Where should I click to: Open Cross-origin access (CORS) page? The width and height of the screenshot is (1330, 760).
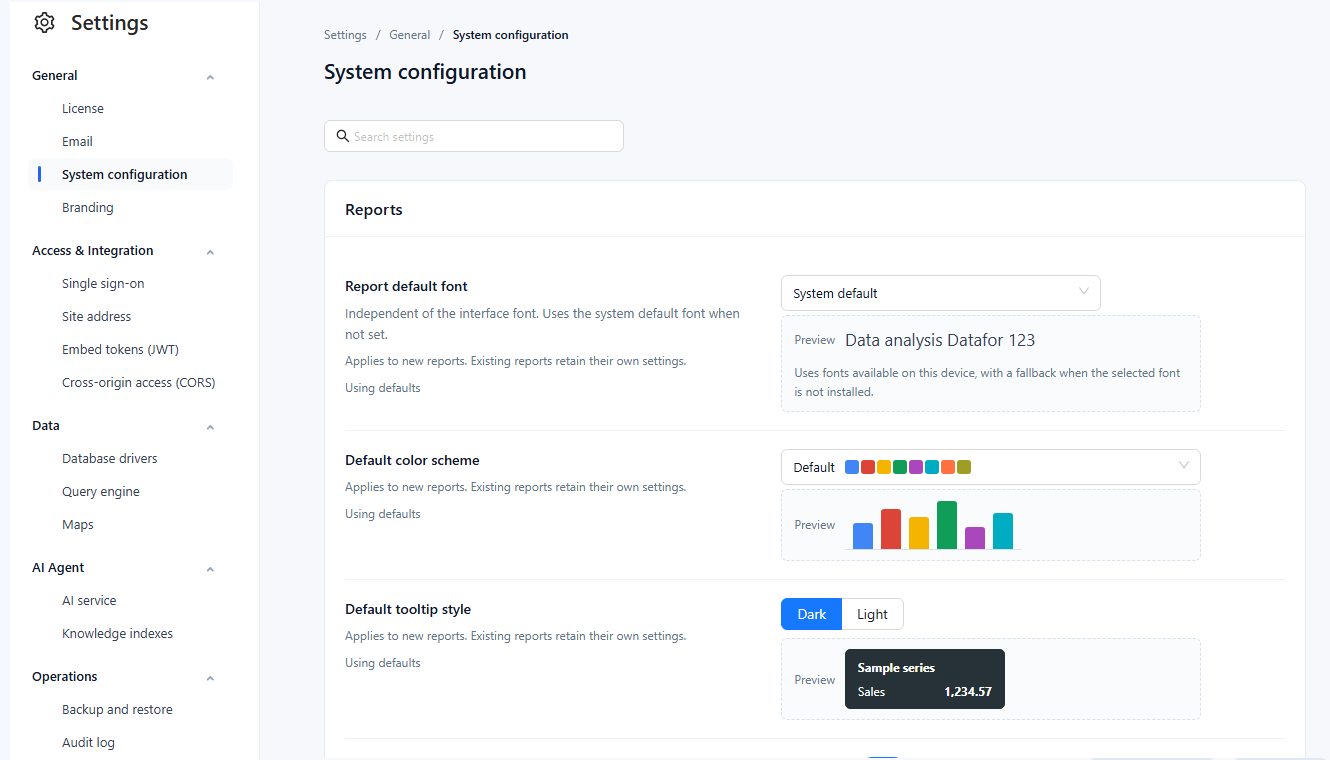138,382
